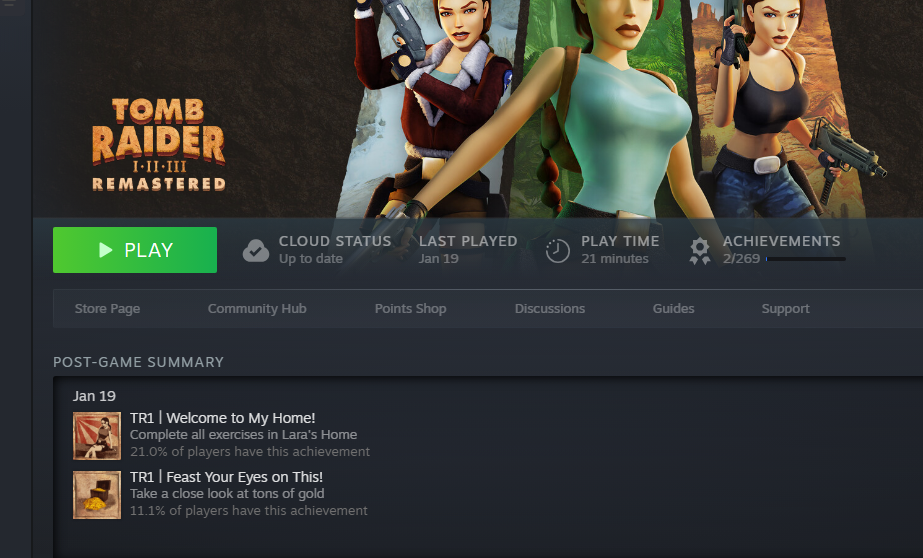Click 'TR1 | Feast Your Eyes on This!' title

pos(226,477)
